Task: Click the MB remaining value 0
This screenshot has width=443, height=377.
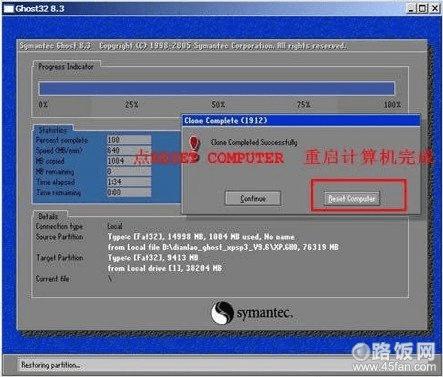Action: [129, 171]
